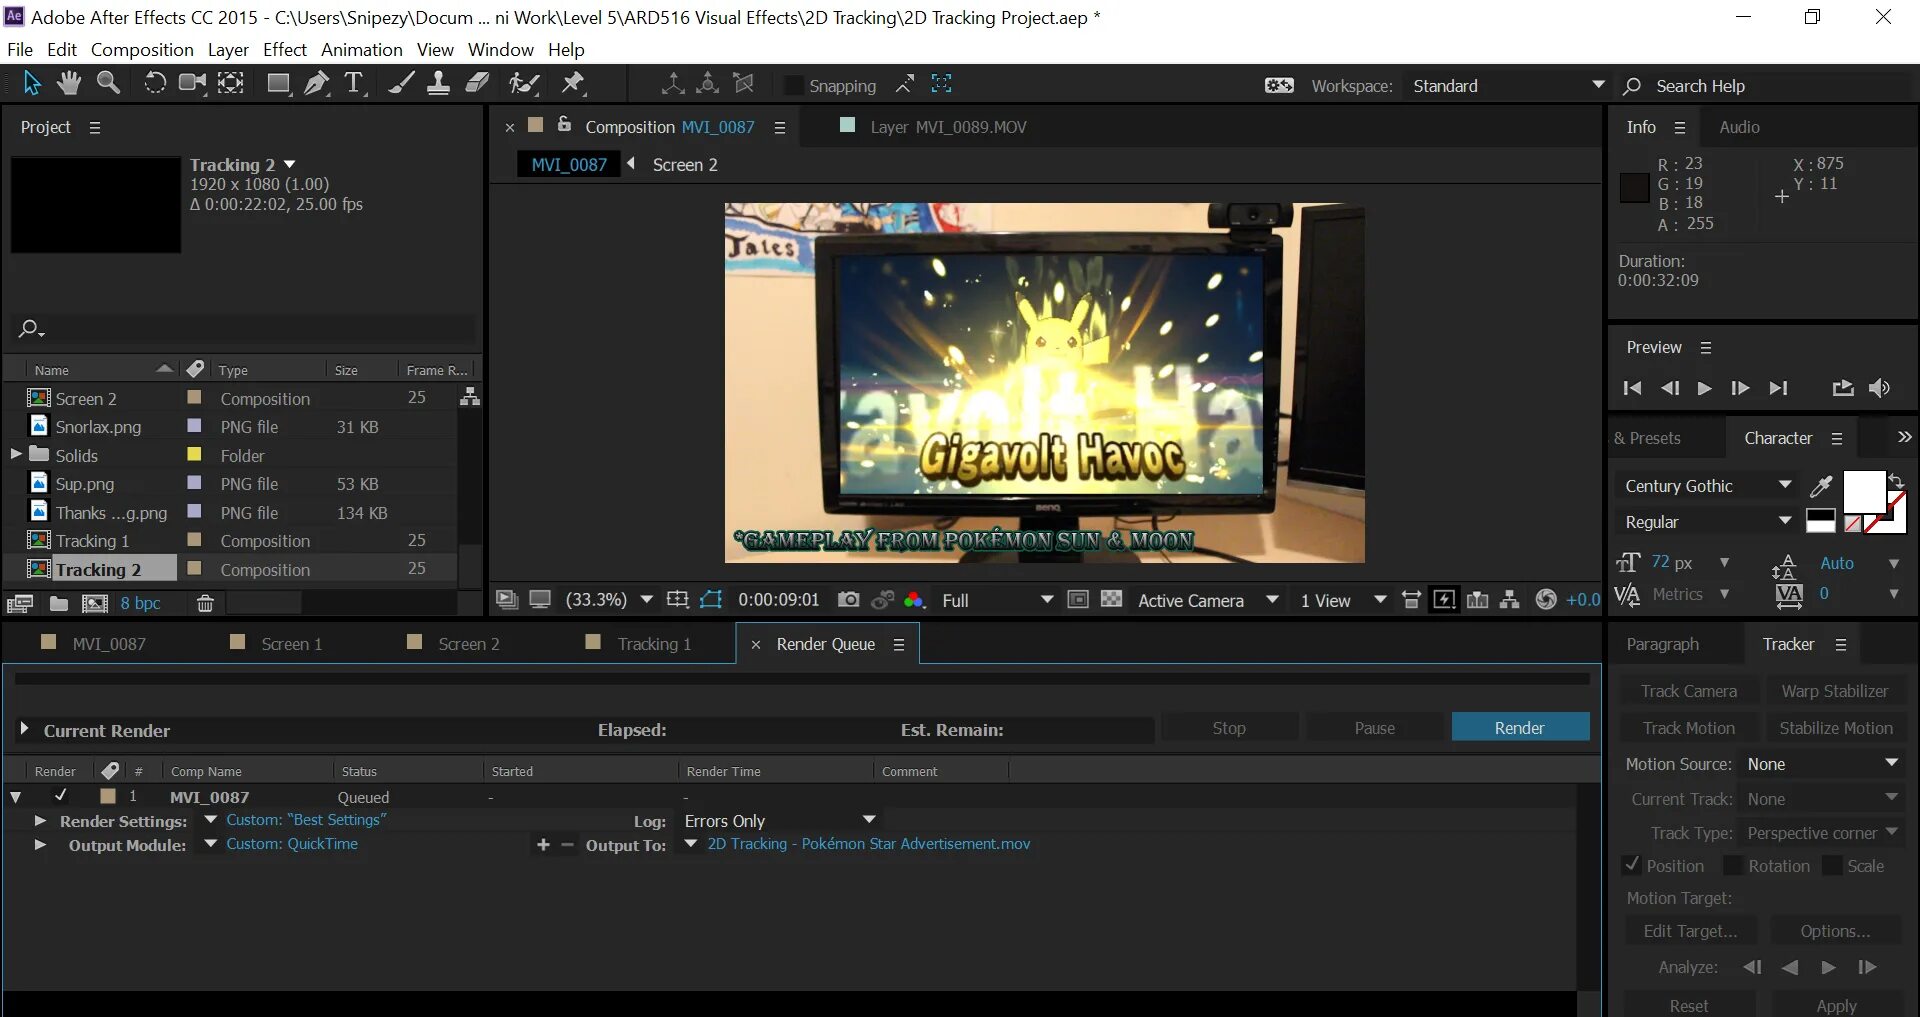
Task: Open the Effect menu
Action: tap(285, 49)
